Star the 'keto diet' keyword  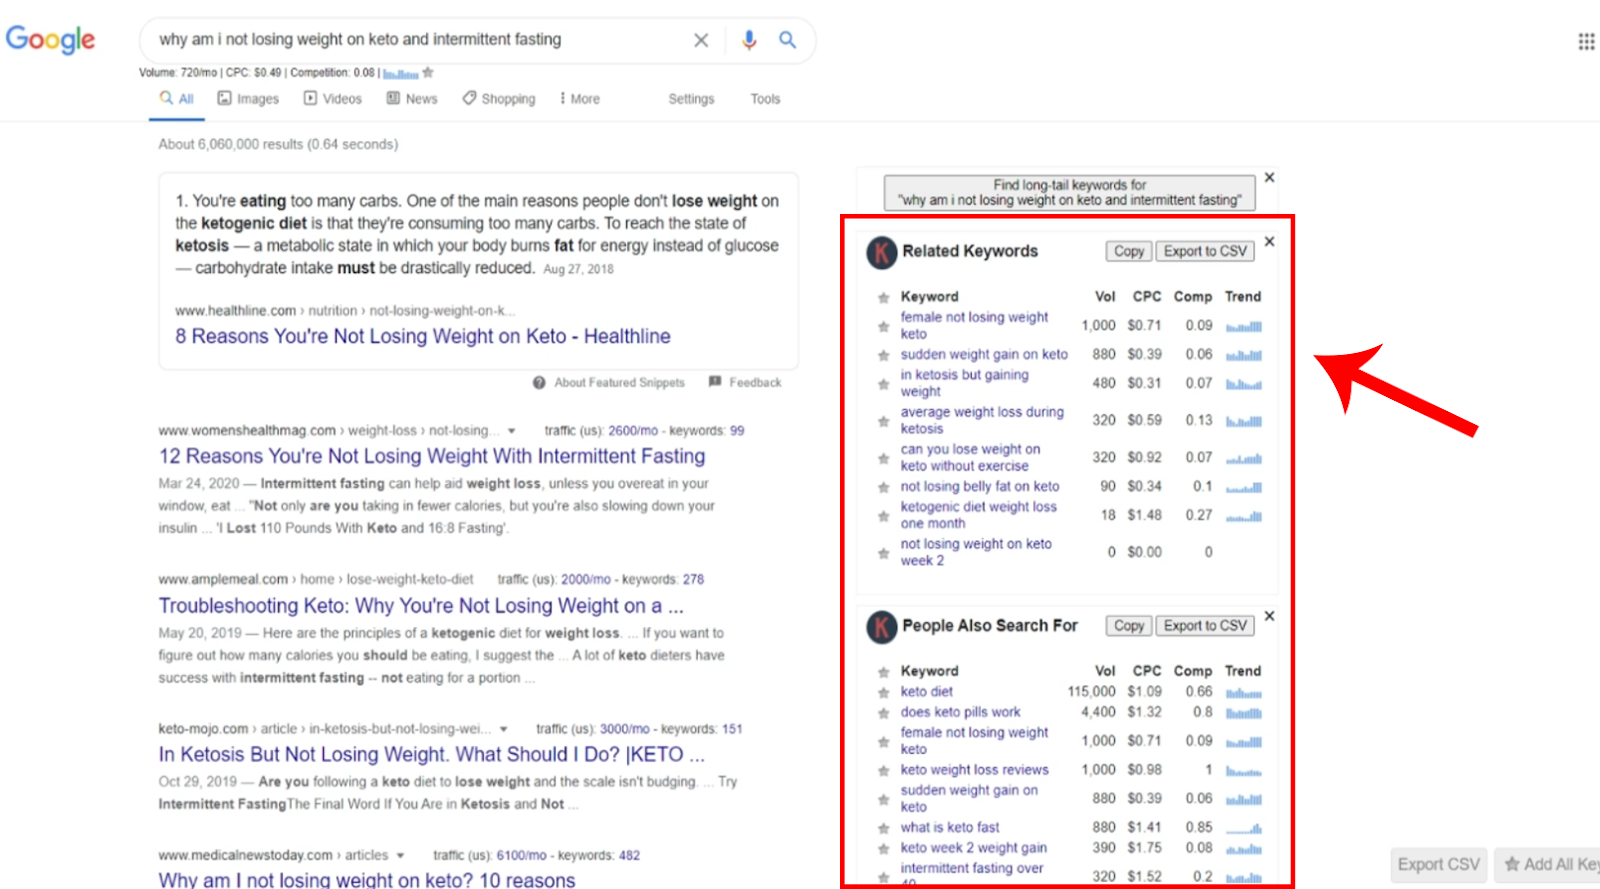(x=883, y=692)
